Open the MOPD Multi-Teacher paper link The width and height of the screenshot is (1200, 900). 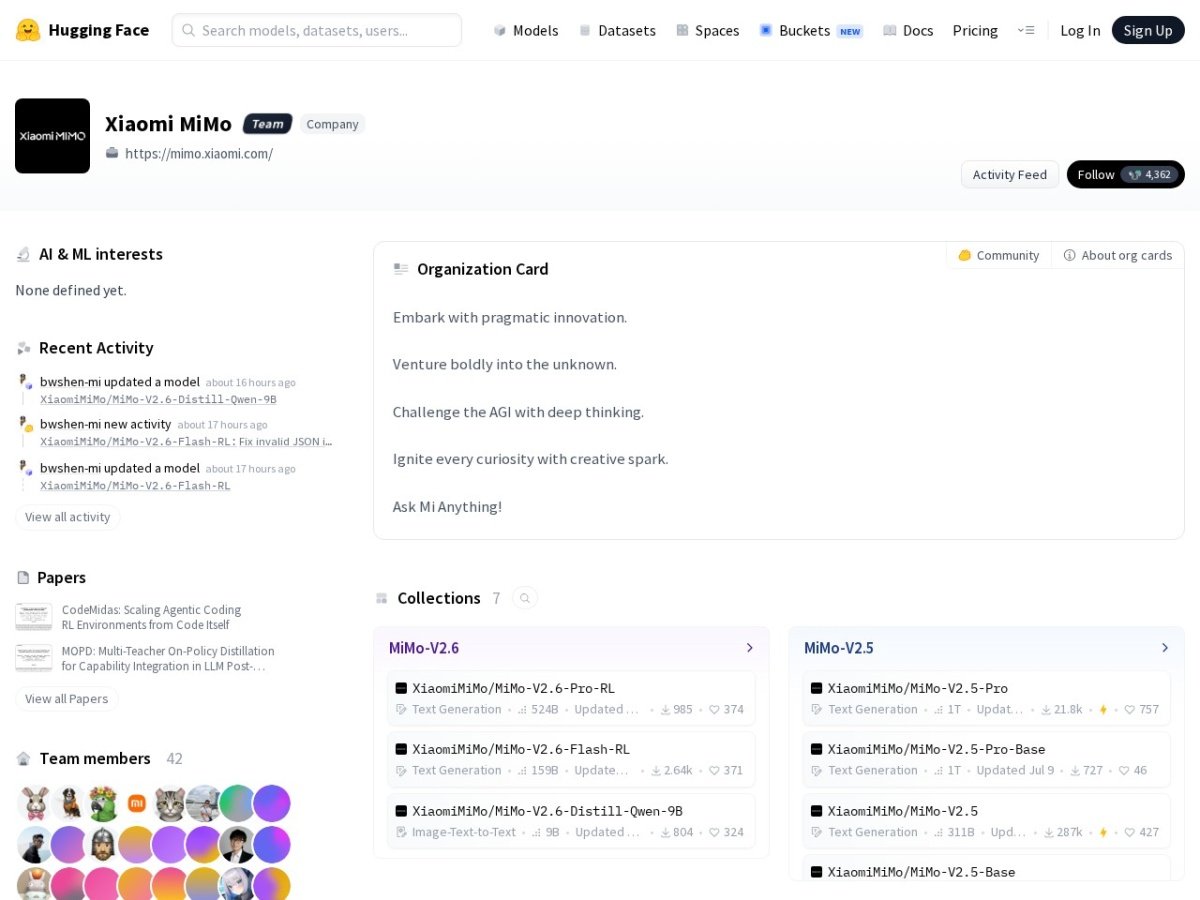tap(168, 658)
